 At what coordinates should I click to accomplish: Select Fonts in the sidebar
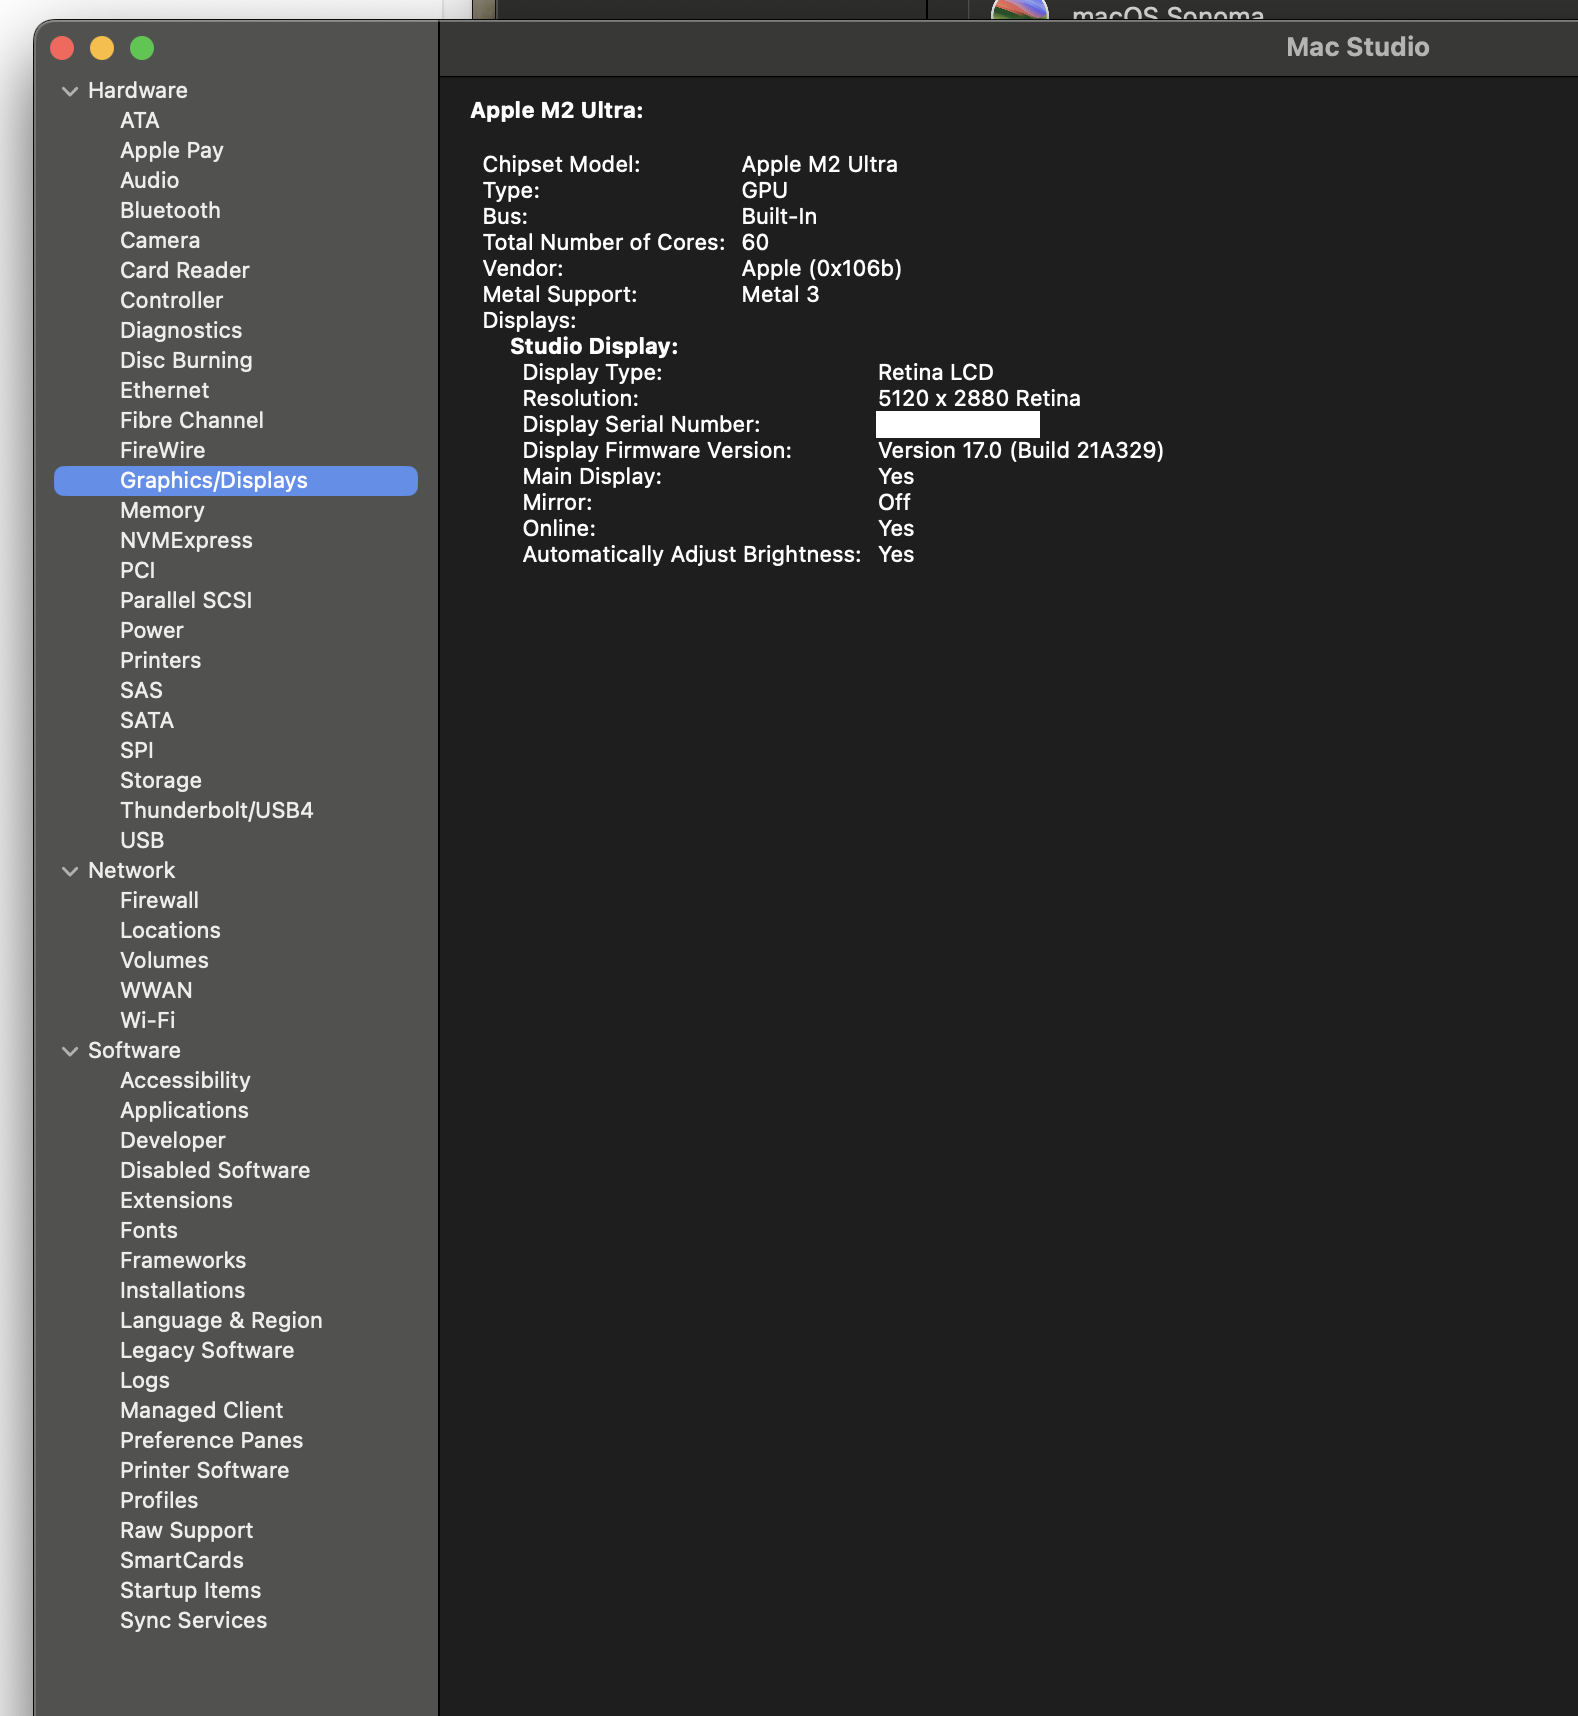tap(149, 1230)
